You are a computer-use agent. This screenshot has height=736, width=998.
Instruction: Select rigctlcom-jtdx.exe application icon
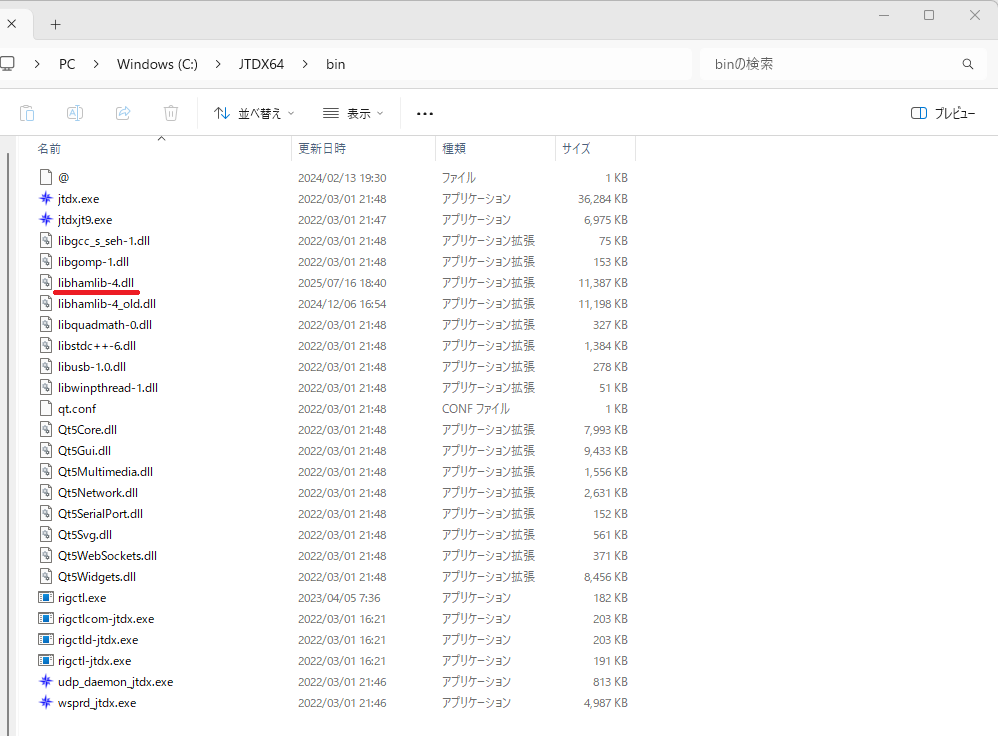[46, 618]
